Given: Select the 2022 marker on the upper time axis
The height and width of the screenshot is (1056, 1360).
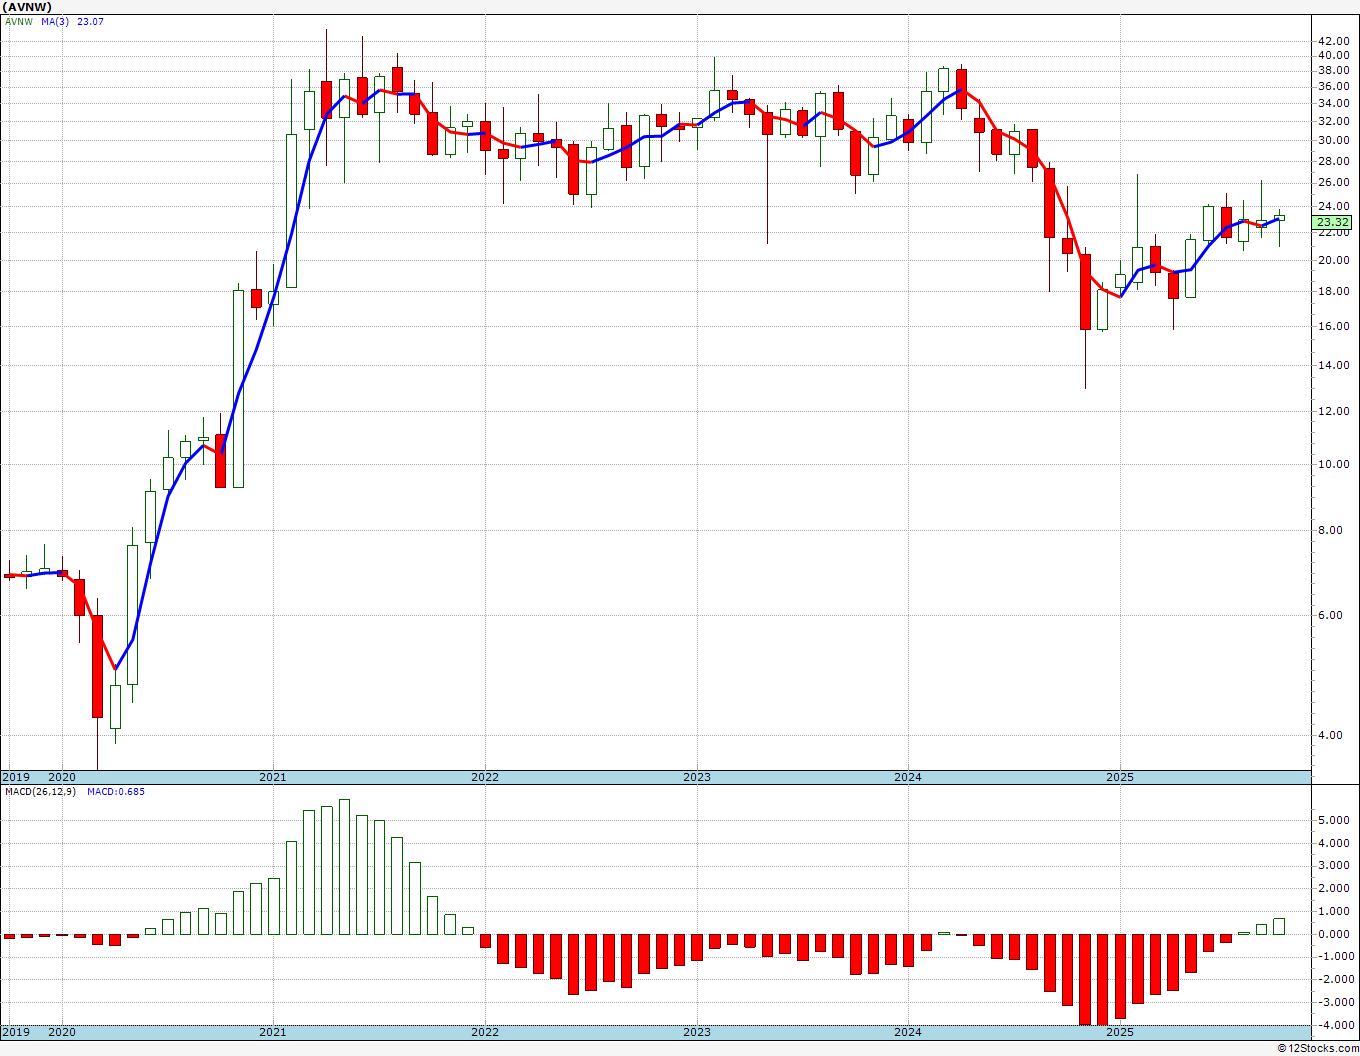Looking at the screenshot, I should click(484, 777).
